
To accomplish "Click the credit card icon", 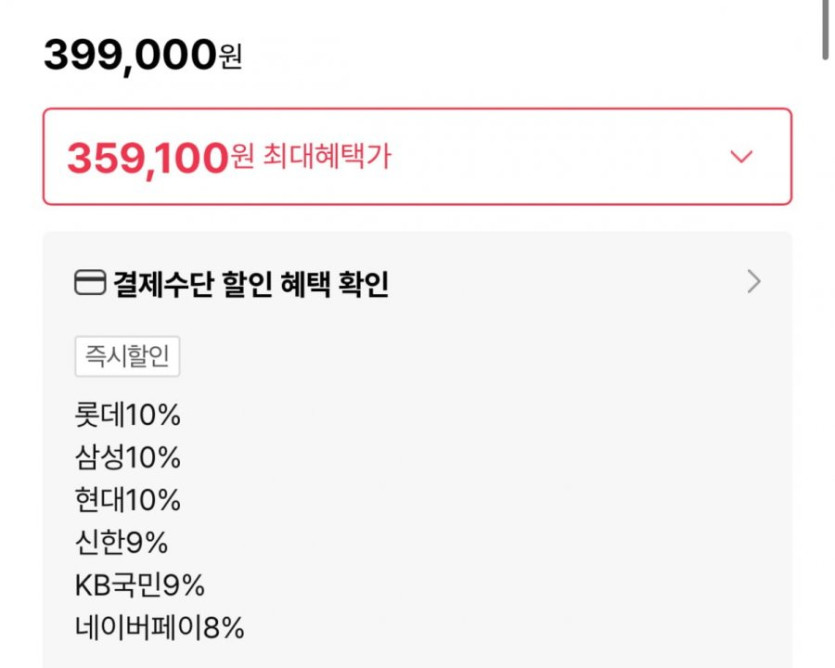I will click(x=90, y=283).
